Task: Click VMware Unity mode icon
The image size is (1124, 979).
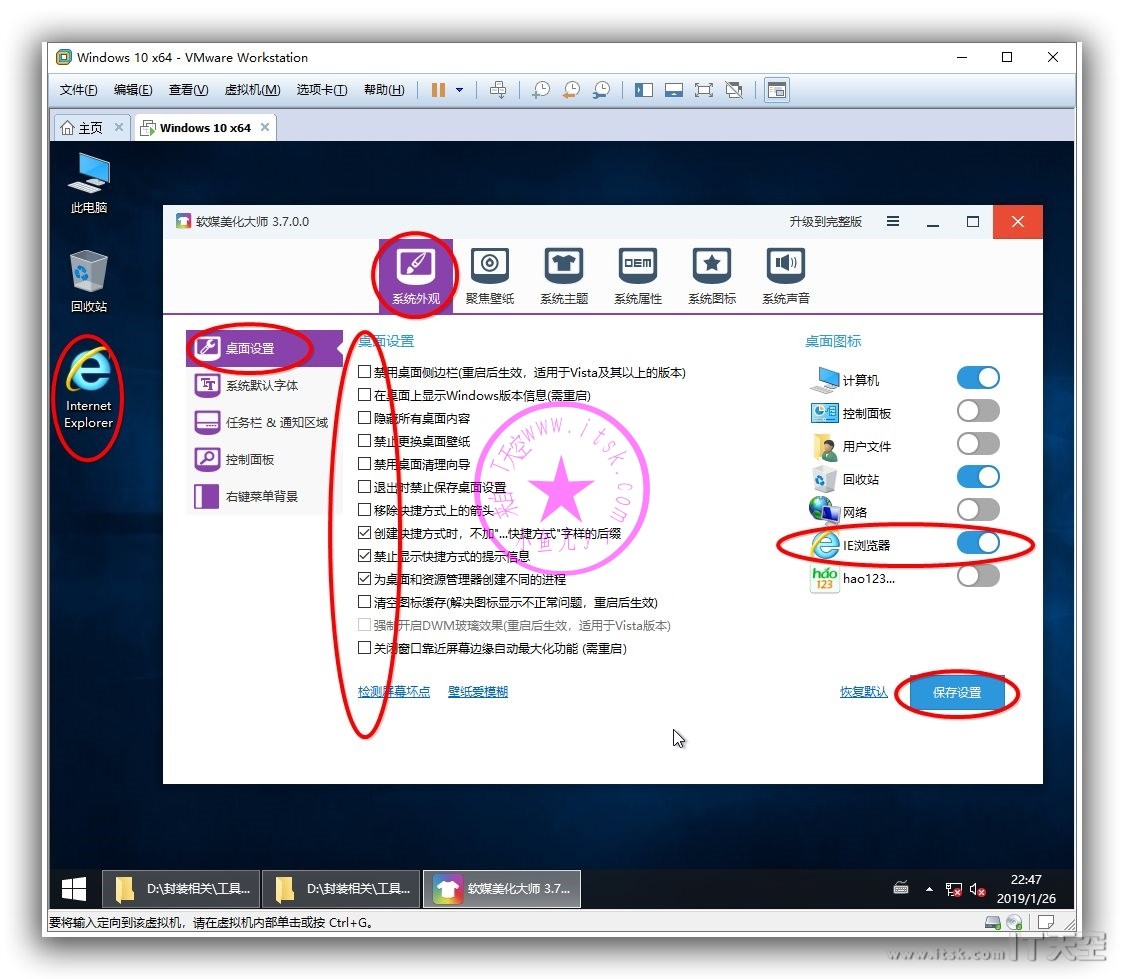Action: [734, 90]
